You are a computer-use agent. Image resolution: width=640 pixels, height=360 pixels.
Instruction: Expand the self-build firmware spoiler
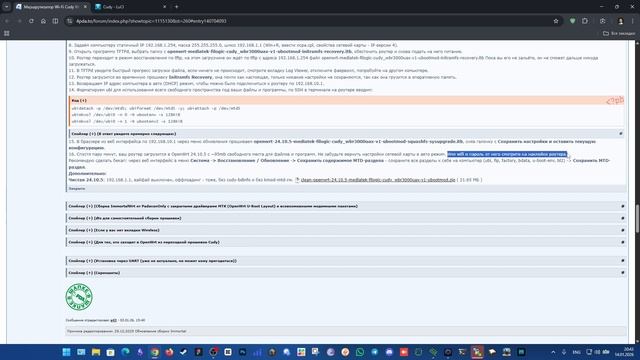[346, 218]
